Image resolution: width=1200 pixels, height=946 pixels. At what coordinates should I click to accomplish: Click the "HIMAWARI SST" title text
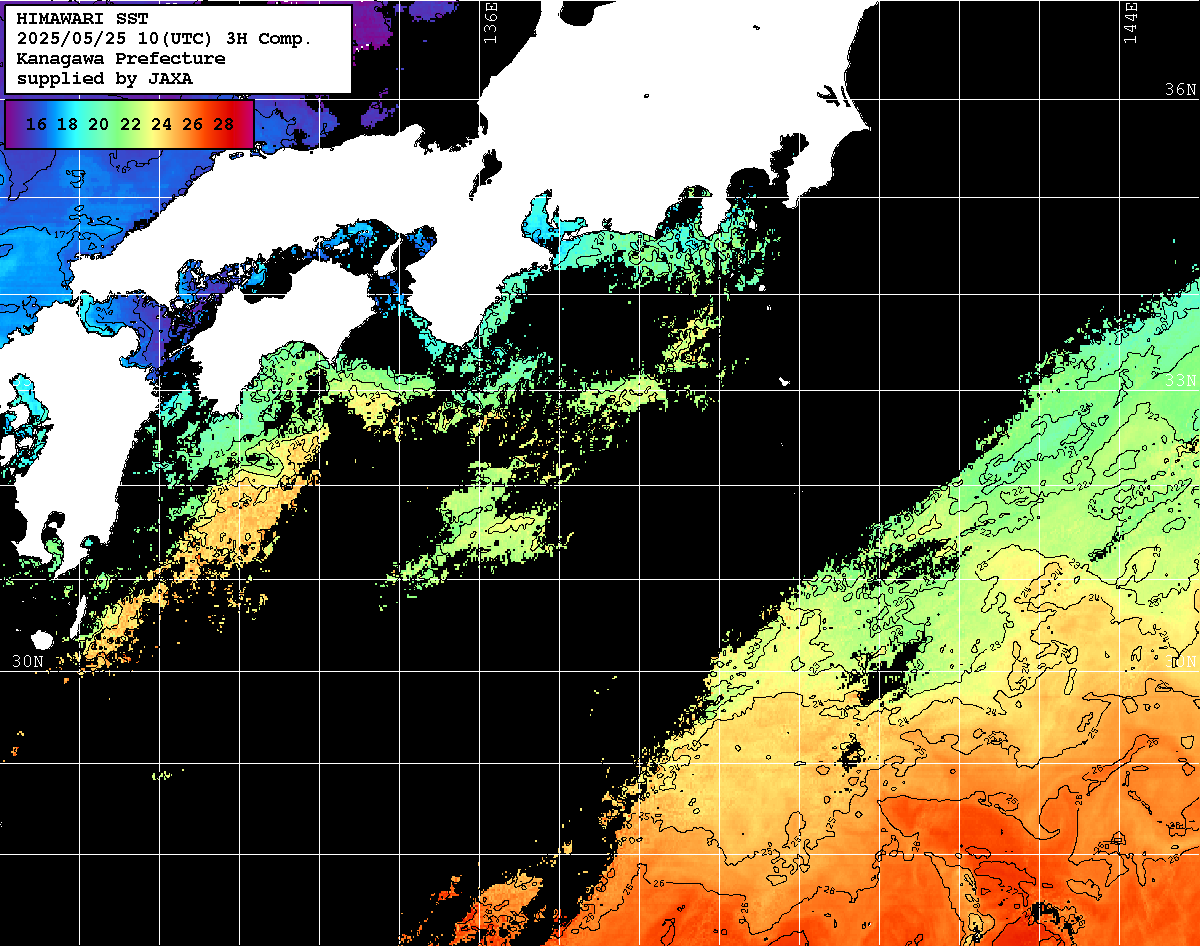(x=66, y=20)
